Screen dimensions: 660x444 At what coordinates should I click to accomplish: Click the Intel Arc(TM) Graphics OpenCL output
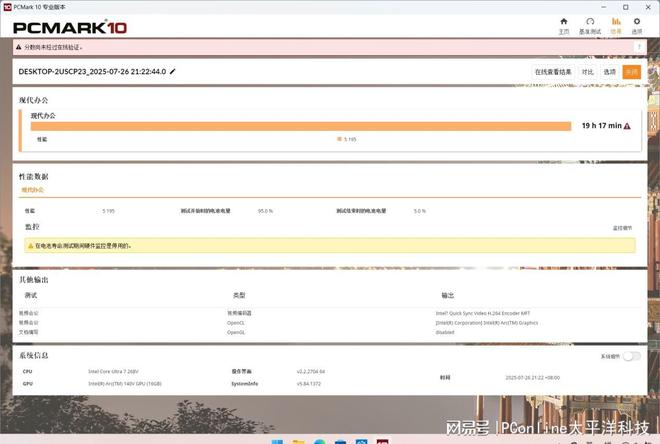487,323
